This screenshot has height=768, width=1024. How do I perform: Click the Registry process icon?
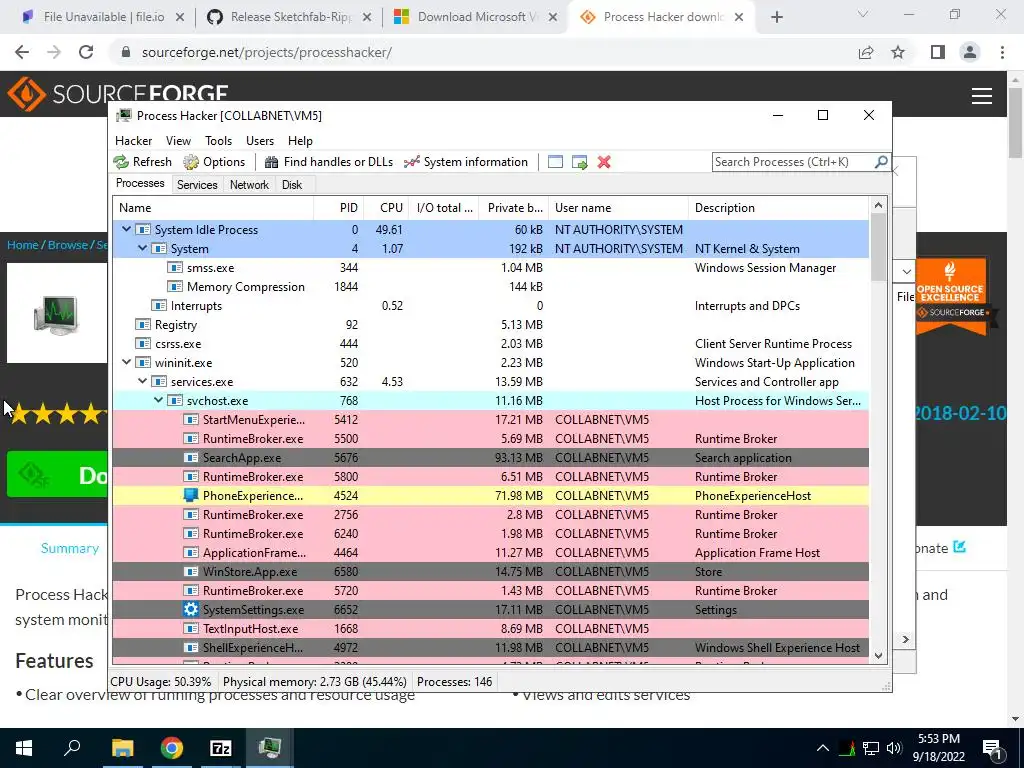pos(142,325)
